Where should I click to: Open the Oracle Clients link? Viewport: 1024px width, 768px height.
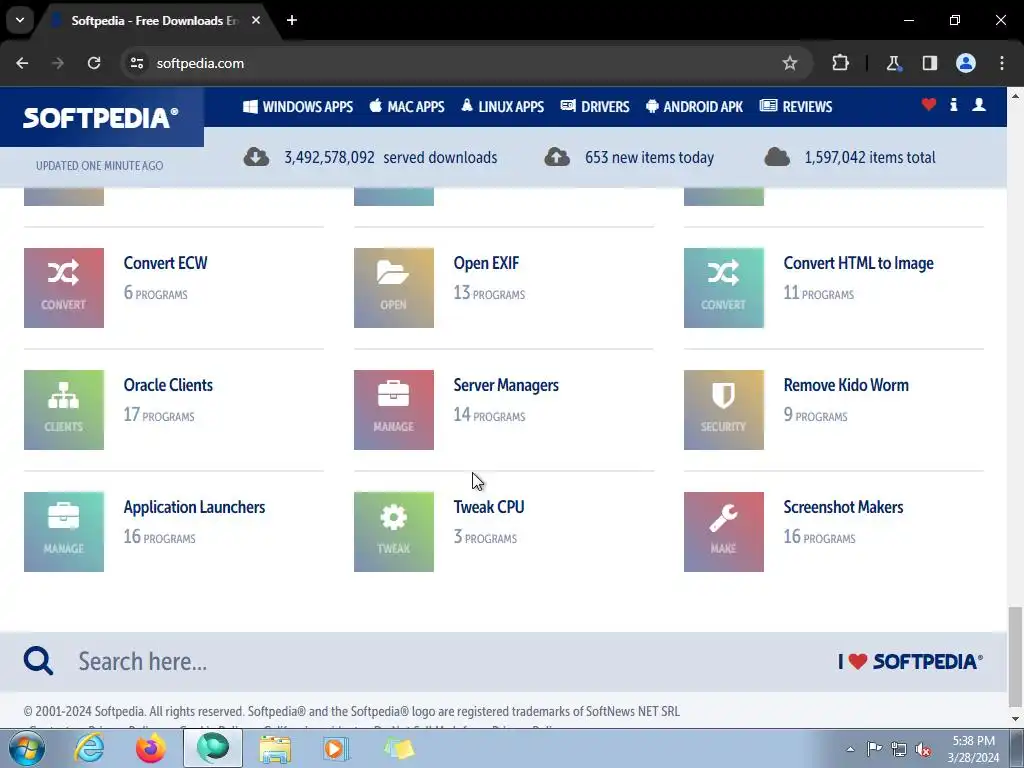(x=168, y=385)
